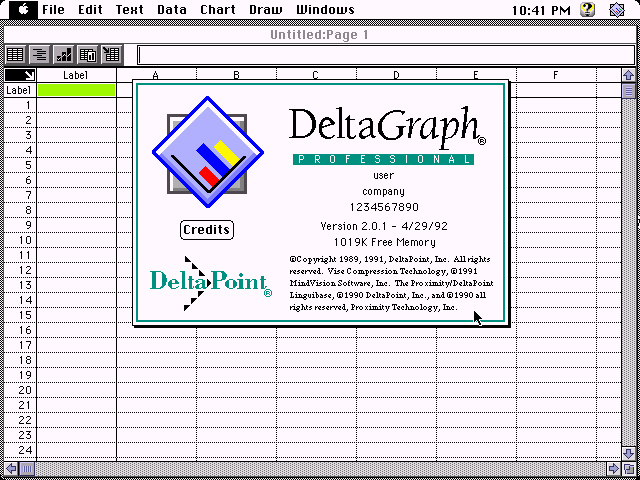Click the DeltaGraph diamond chart logo
The height and width of the screenshot is (480, 640).
(208, 152)
